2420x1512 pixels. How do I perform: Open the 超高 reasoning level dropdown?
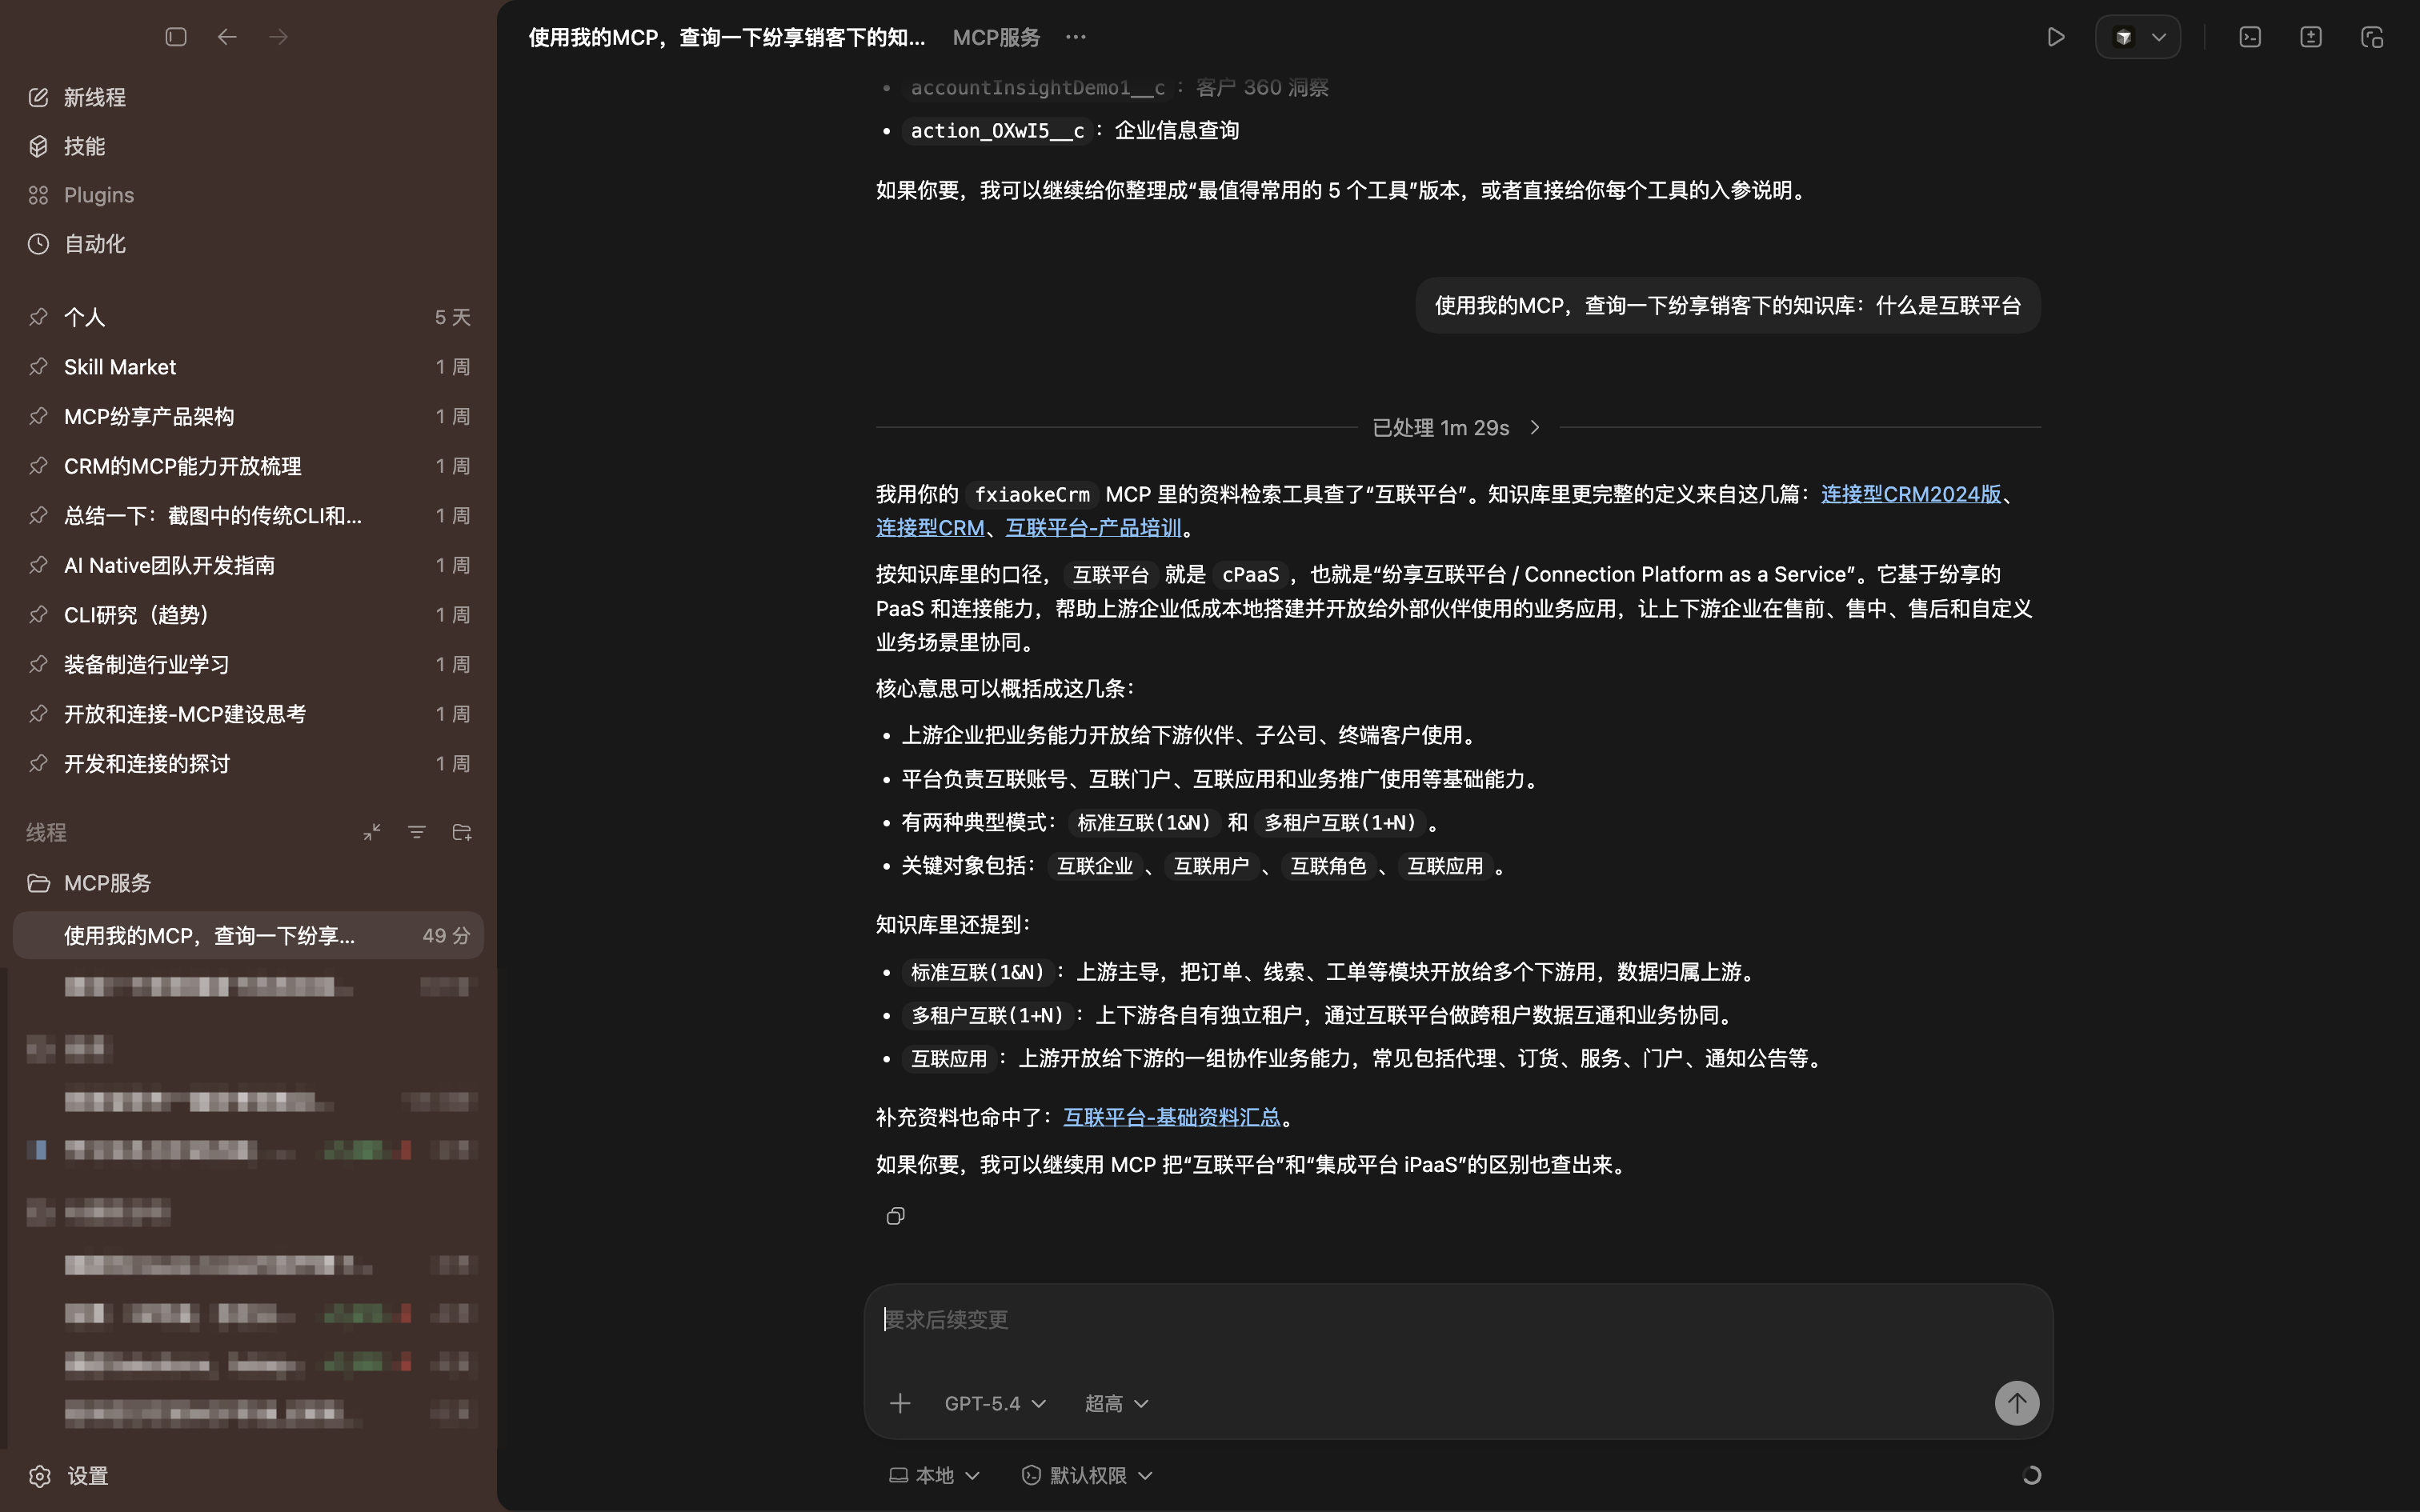point(1116,1403)
